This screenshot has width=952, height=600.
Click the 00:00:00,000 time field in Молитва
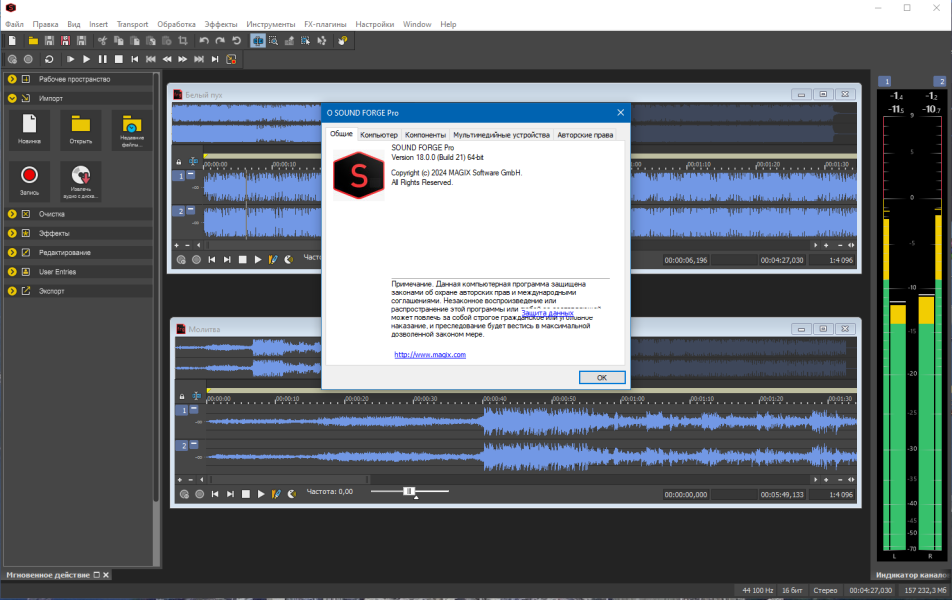click(x=685, y=494)
